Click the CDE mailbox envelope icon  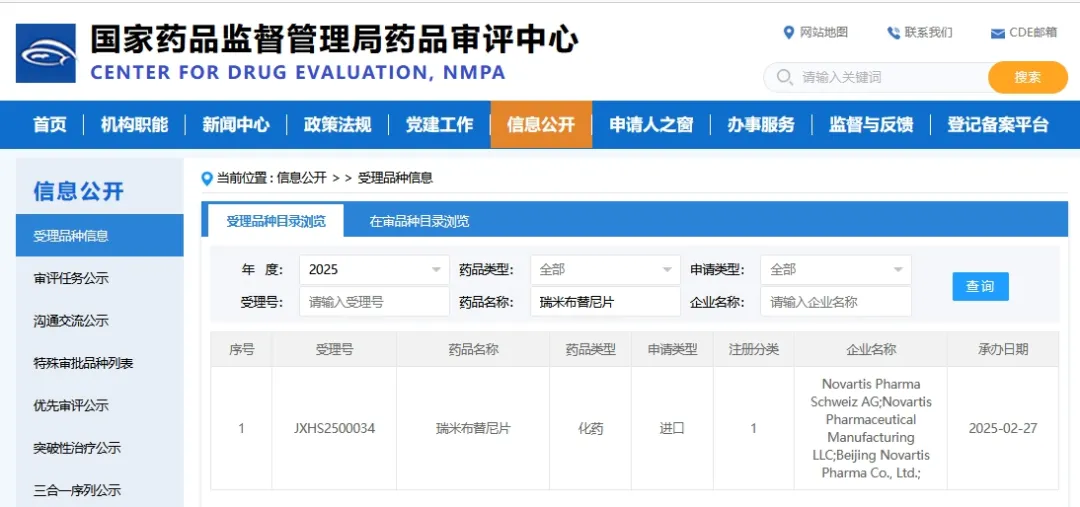point(997,33)
